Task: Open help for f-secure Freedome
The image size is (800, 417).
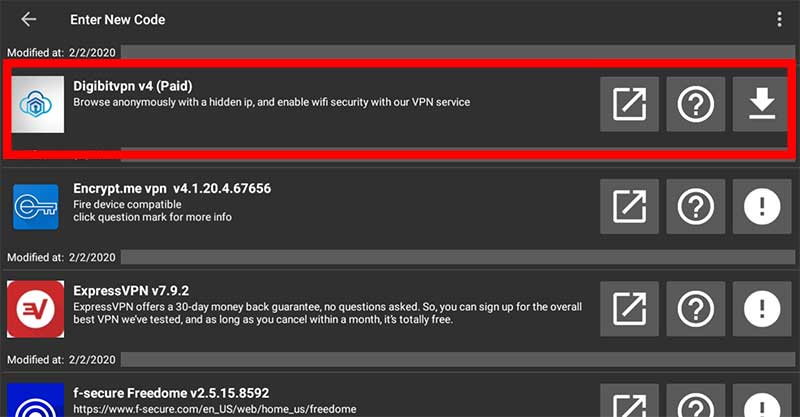Action: [695, 401]
